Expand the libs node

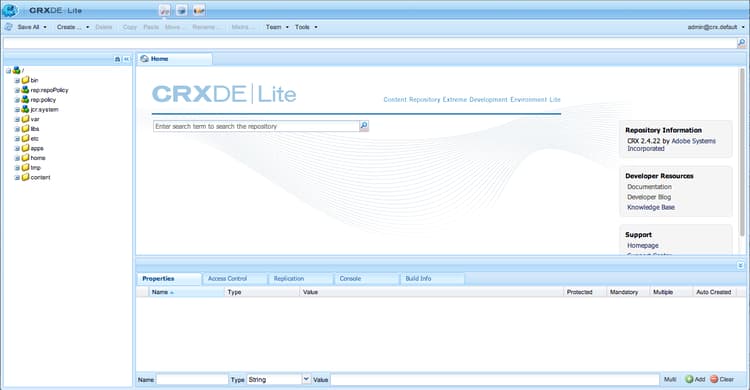(x=17, y=129)
